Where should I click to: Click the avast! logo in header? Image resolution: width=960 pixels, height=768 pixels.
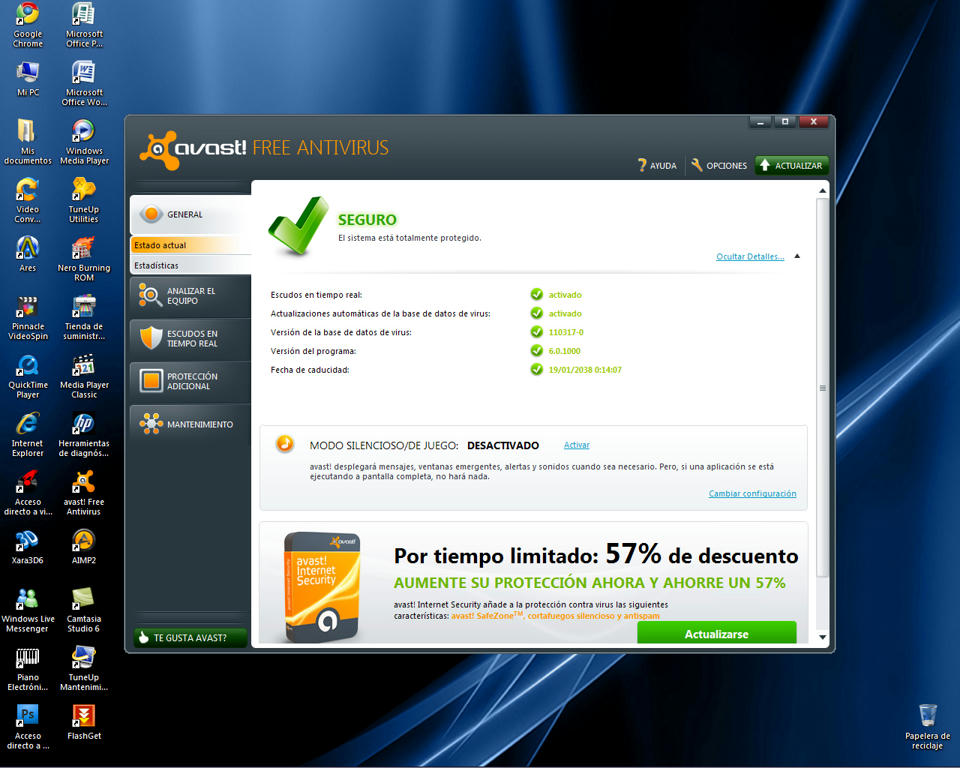point(192,149)
